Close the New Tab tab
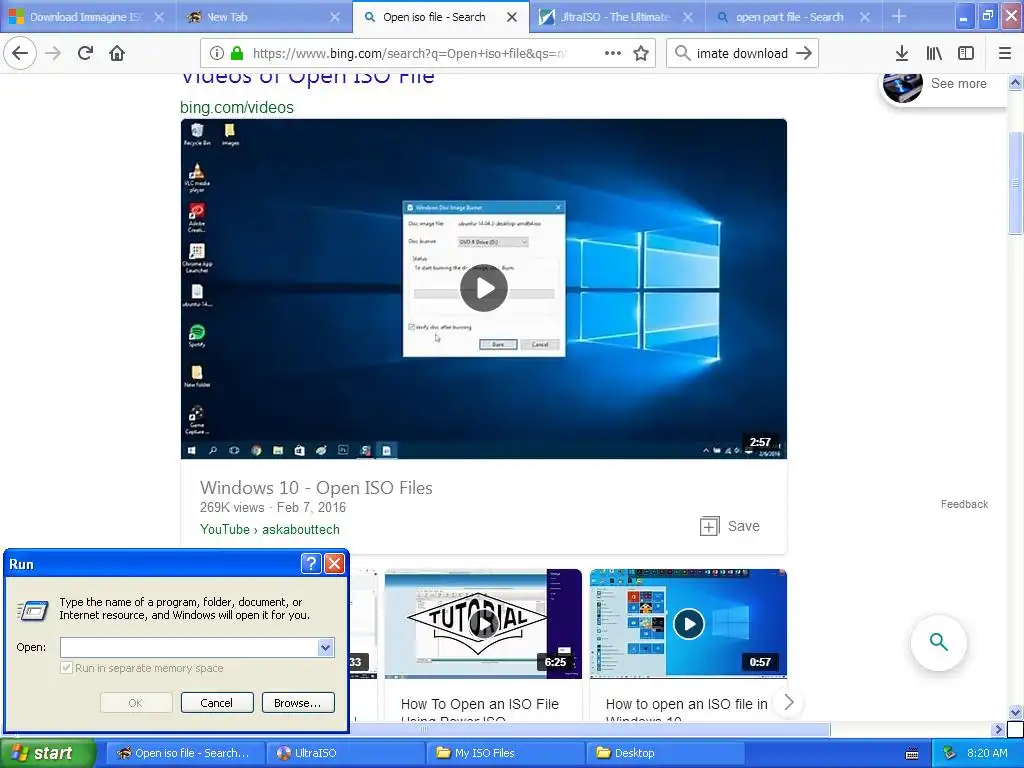 (335, 17)
